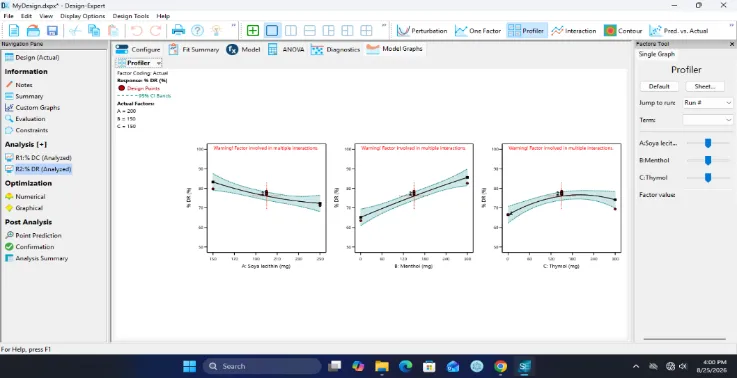Open Custom Graphs in navigation pane

tap(32, 108)
